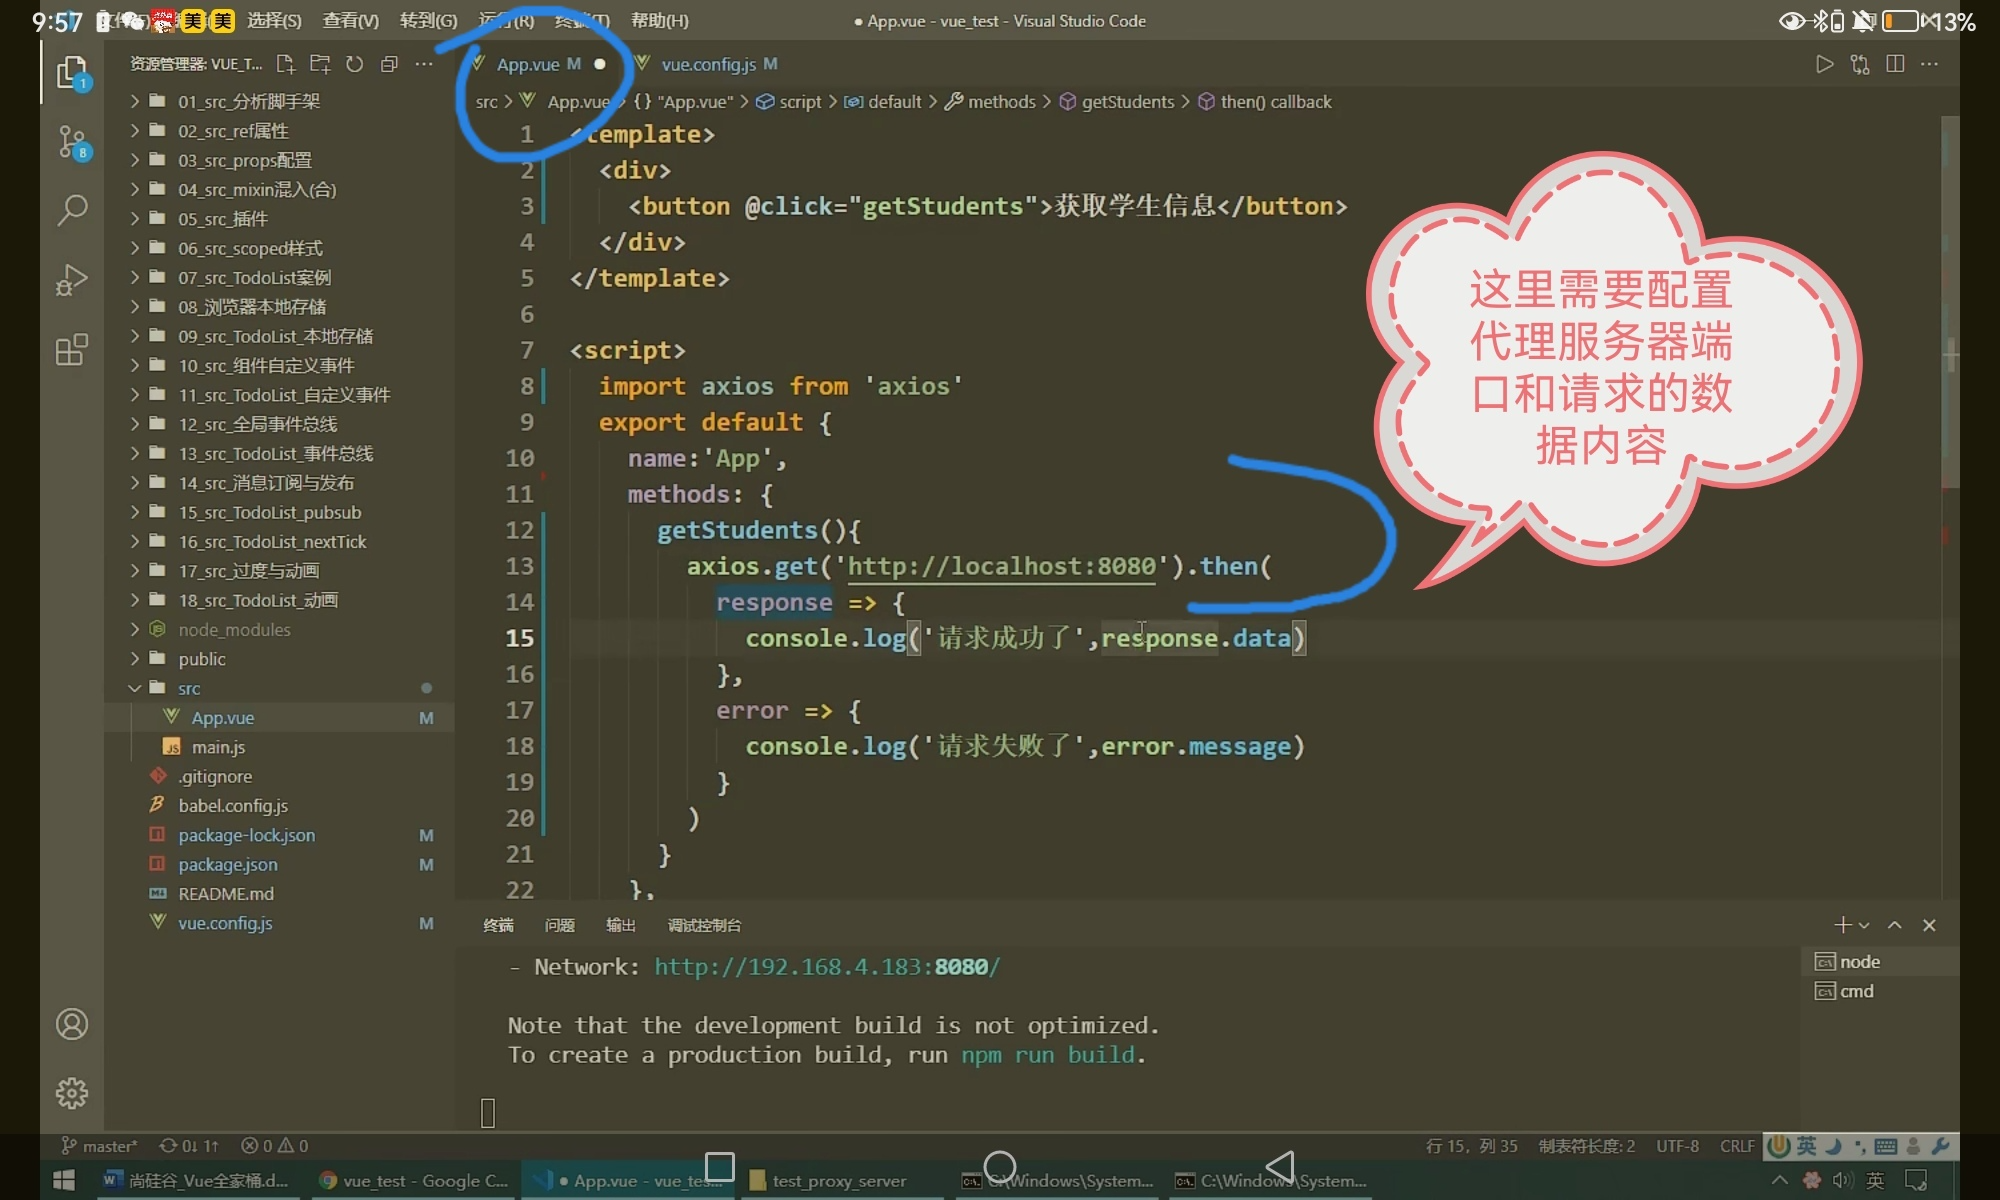The width and height of the screenshot is (2000, 1200).
Task: Open the Manage gear icon
Action: pyautogui.click(x=72, y=1093)
